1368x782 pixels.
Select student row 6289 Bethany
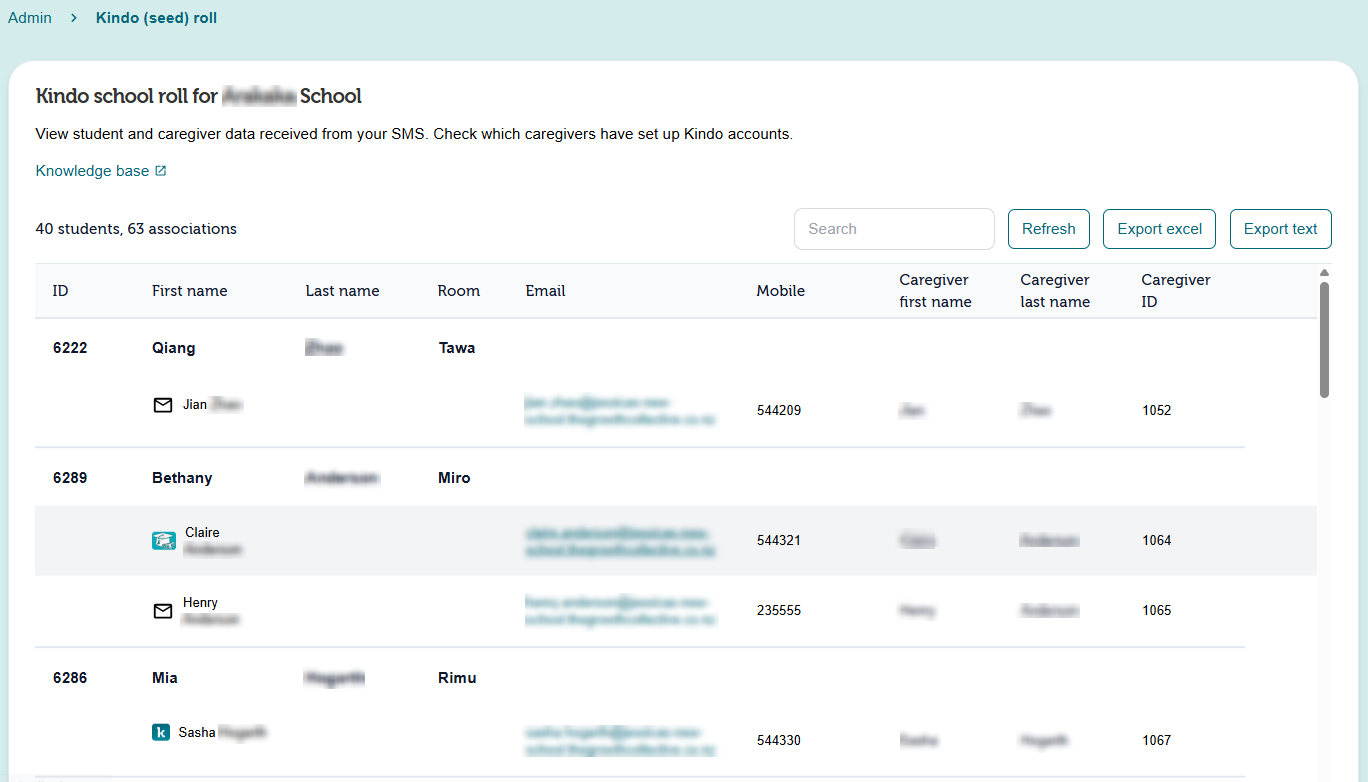coord(640,478)
